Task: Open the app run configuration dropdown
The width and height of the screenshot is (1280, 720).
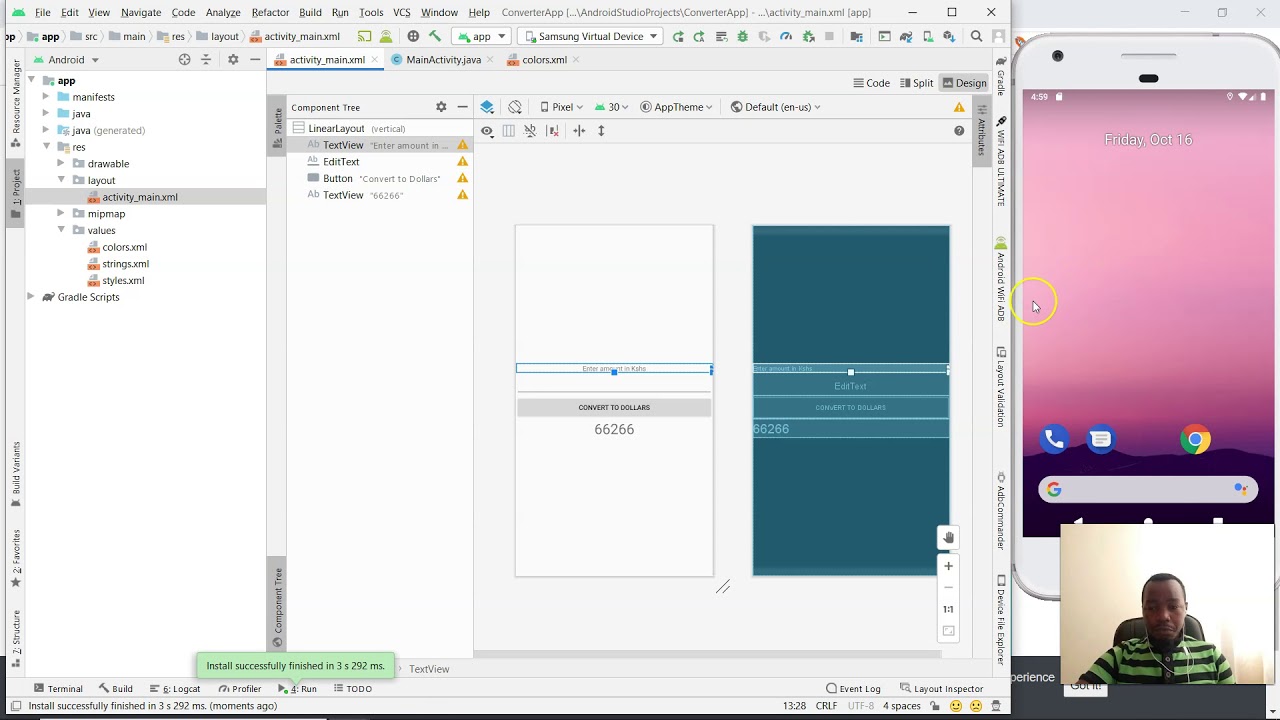Action: point(481,36)
